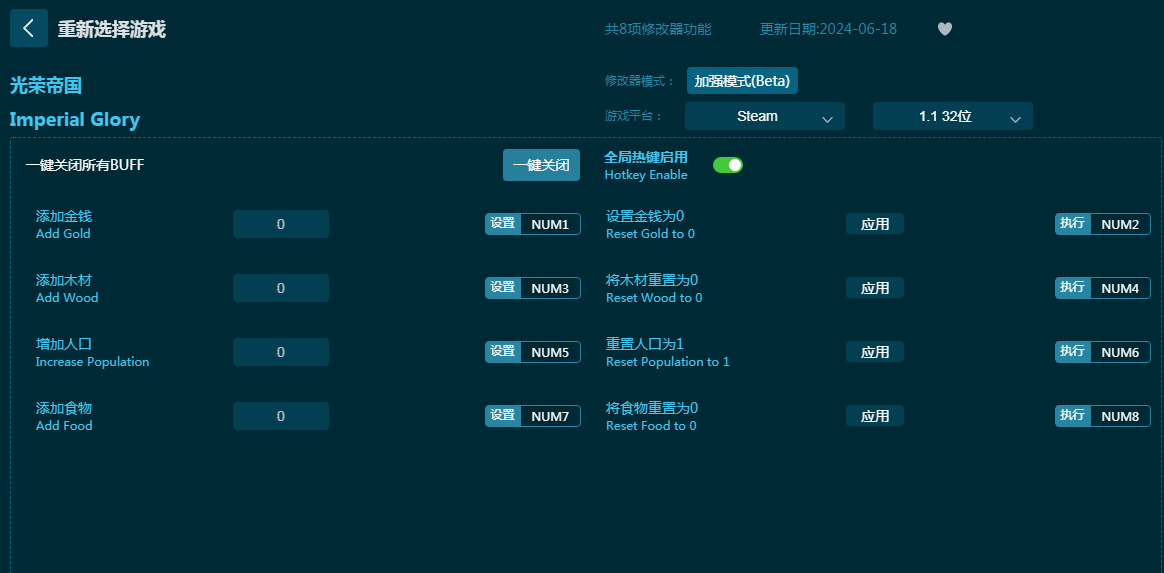Image resolution: width=1164 pixels, height=573 pixels.
Task: Click the Add Gold value field
Action: [281, 224]
